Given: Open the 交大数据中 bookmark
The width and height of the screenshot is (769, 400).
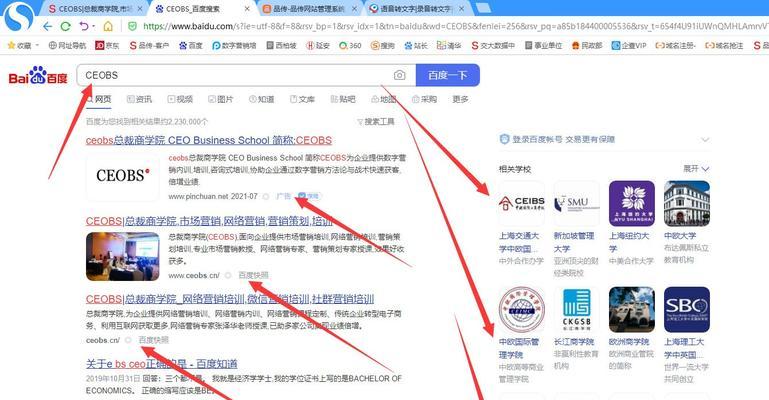Looking at the screenshot, I should 493,45.
